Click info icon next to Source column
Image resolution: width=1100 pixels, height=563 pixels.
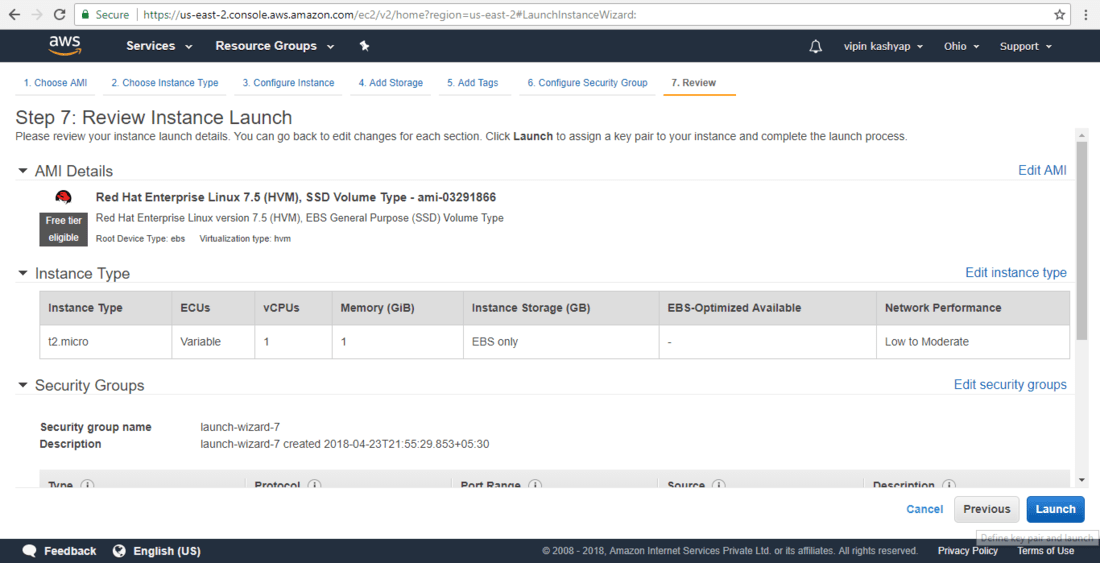(718, 484)
